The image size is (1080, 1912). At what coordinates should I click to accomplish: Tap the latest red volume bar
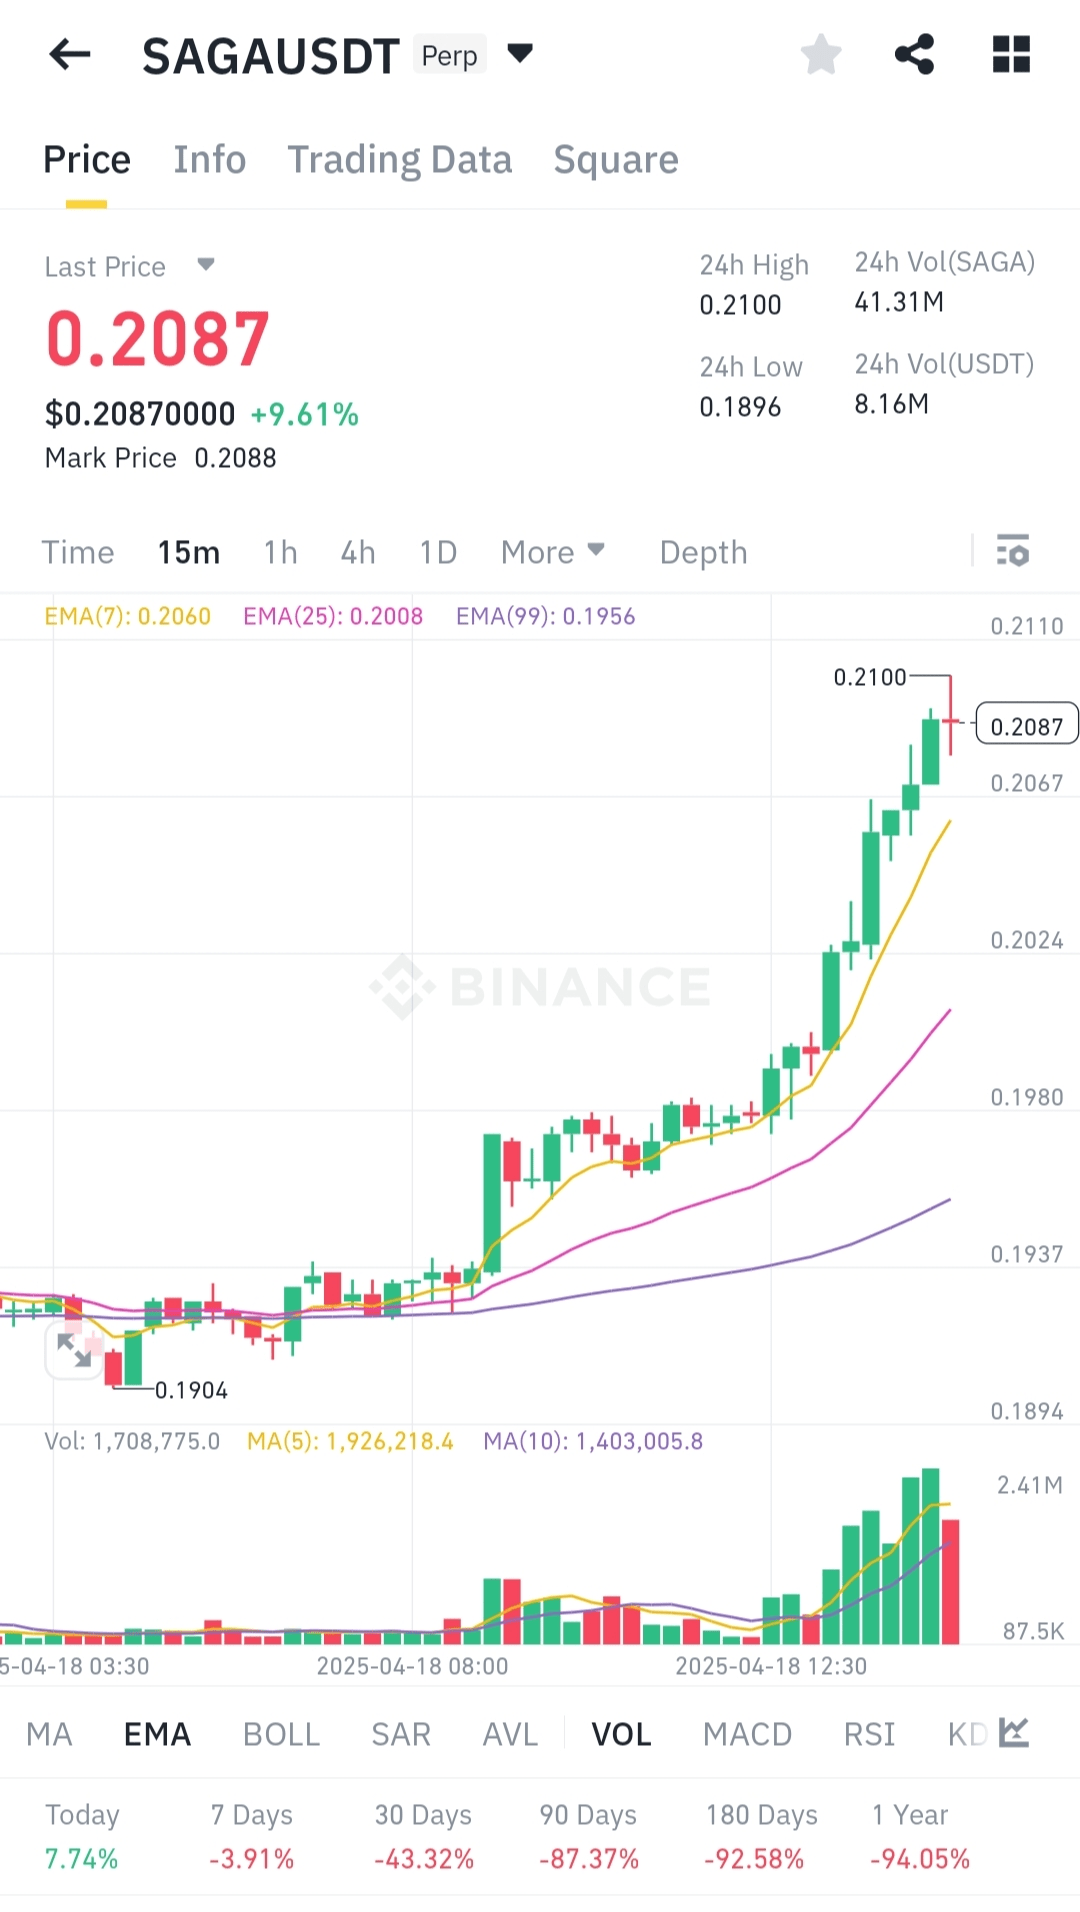pos(950,1581)
